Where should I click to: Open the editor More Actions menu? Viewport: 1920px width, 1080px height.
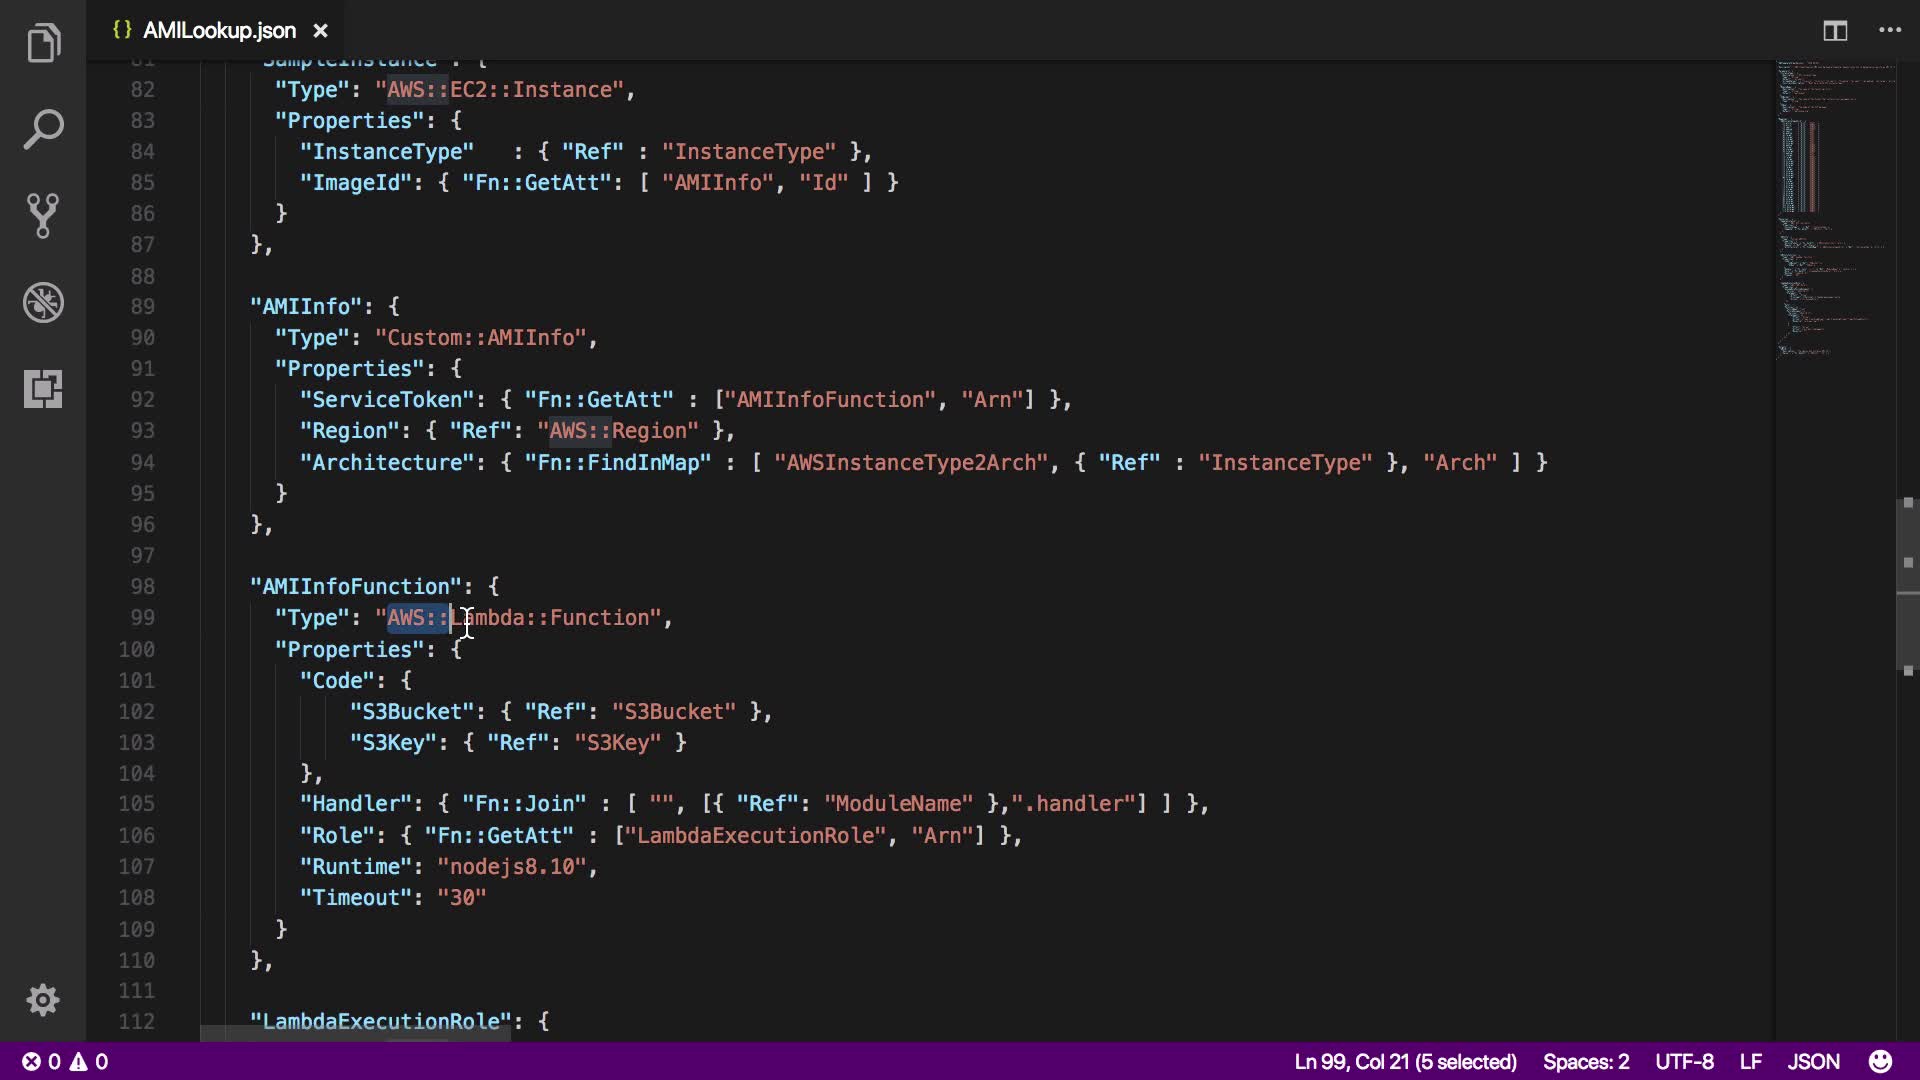[x=1890, y=31]
